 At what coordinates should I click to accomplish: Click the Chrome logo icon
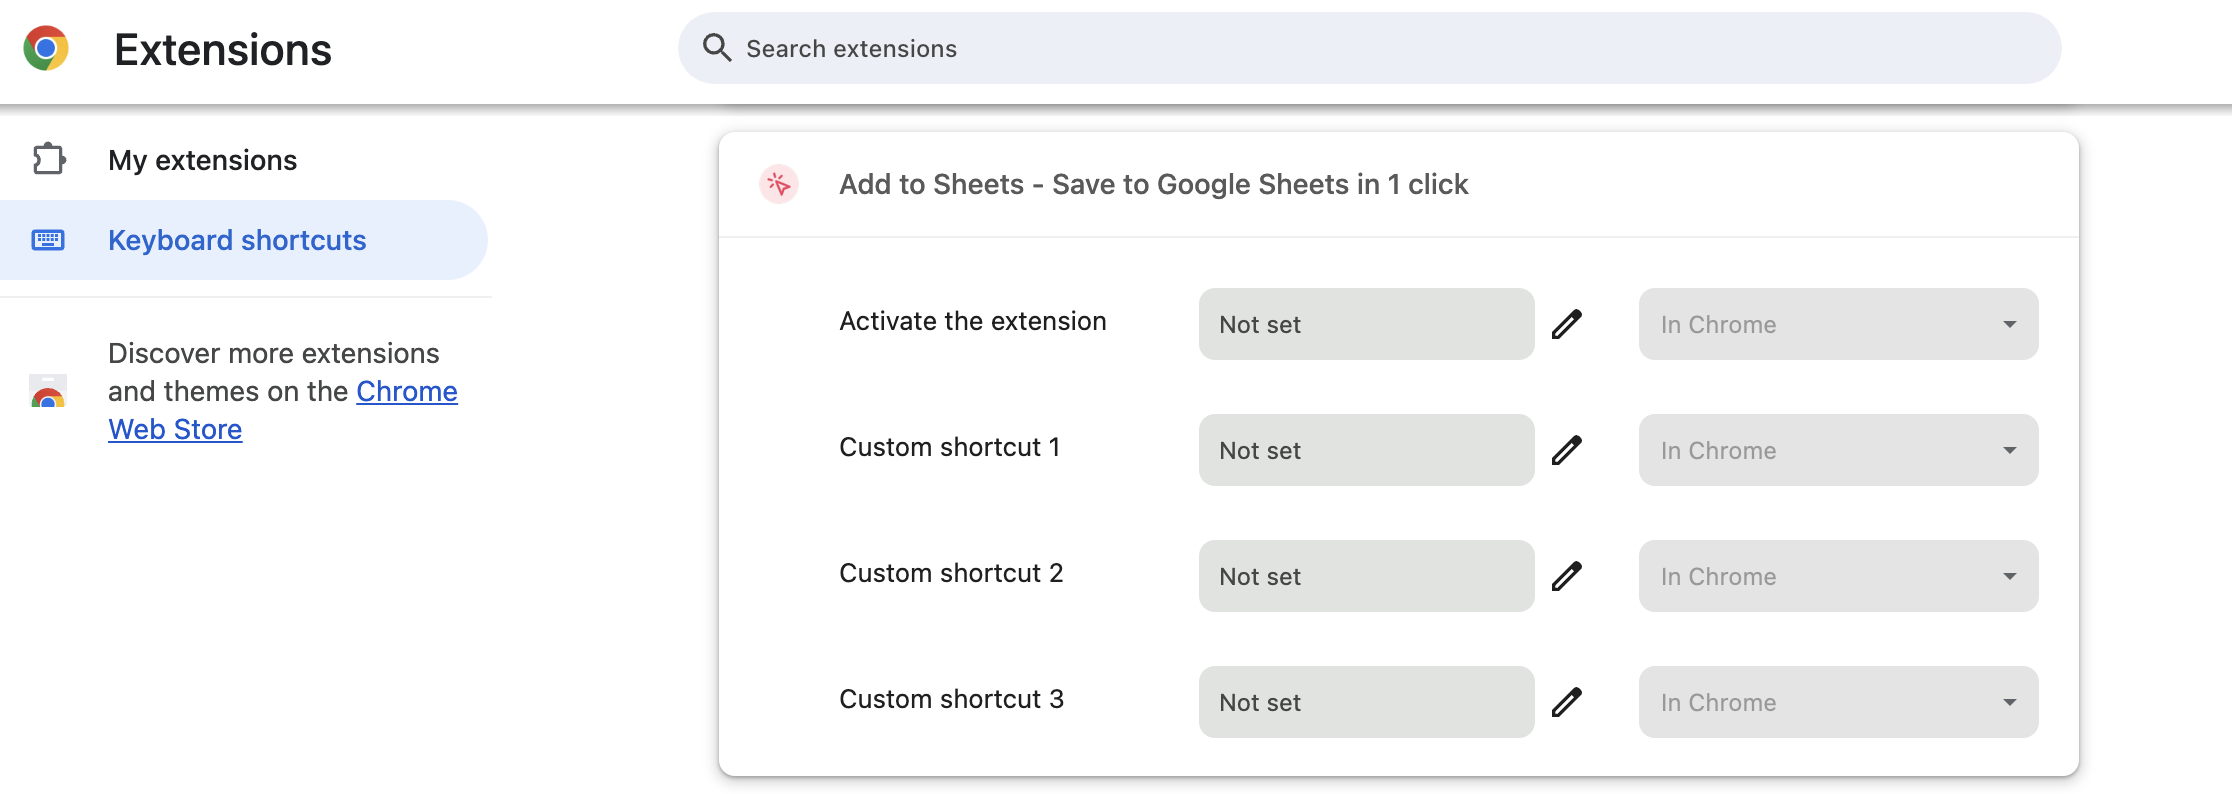coord(46,48)
